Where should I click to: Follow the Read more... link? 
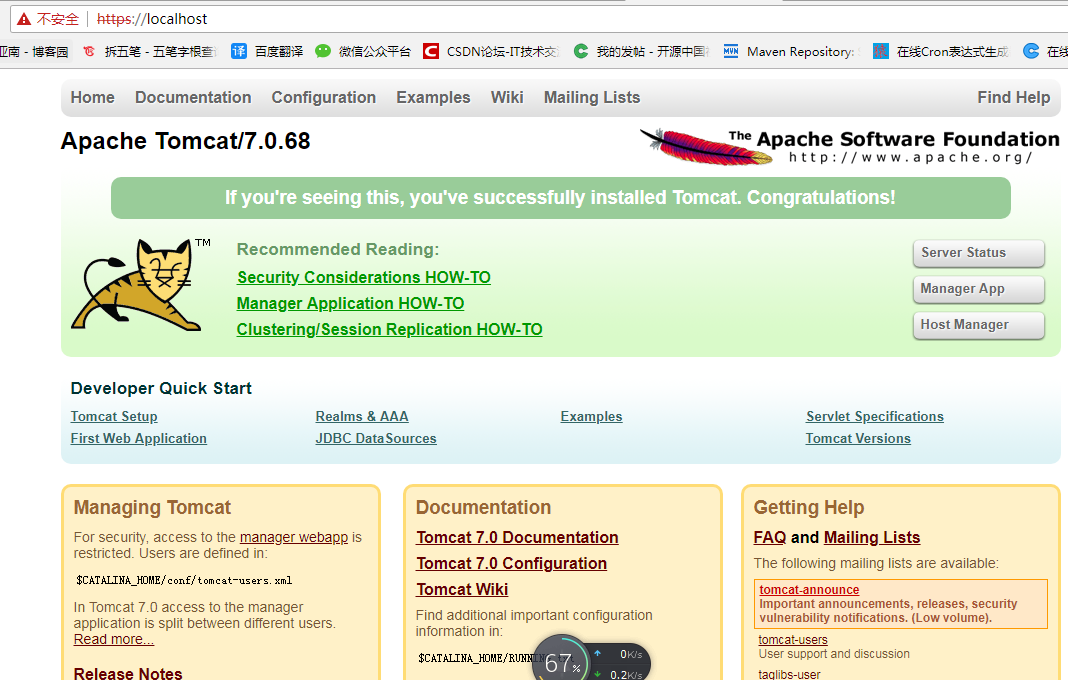coord(114,639)
